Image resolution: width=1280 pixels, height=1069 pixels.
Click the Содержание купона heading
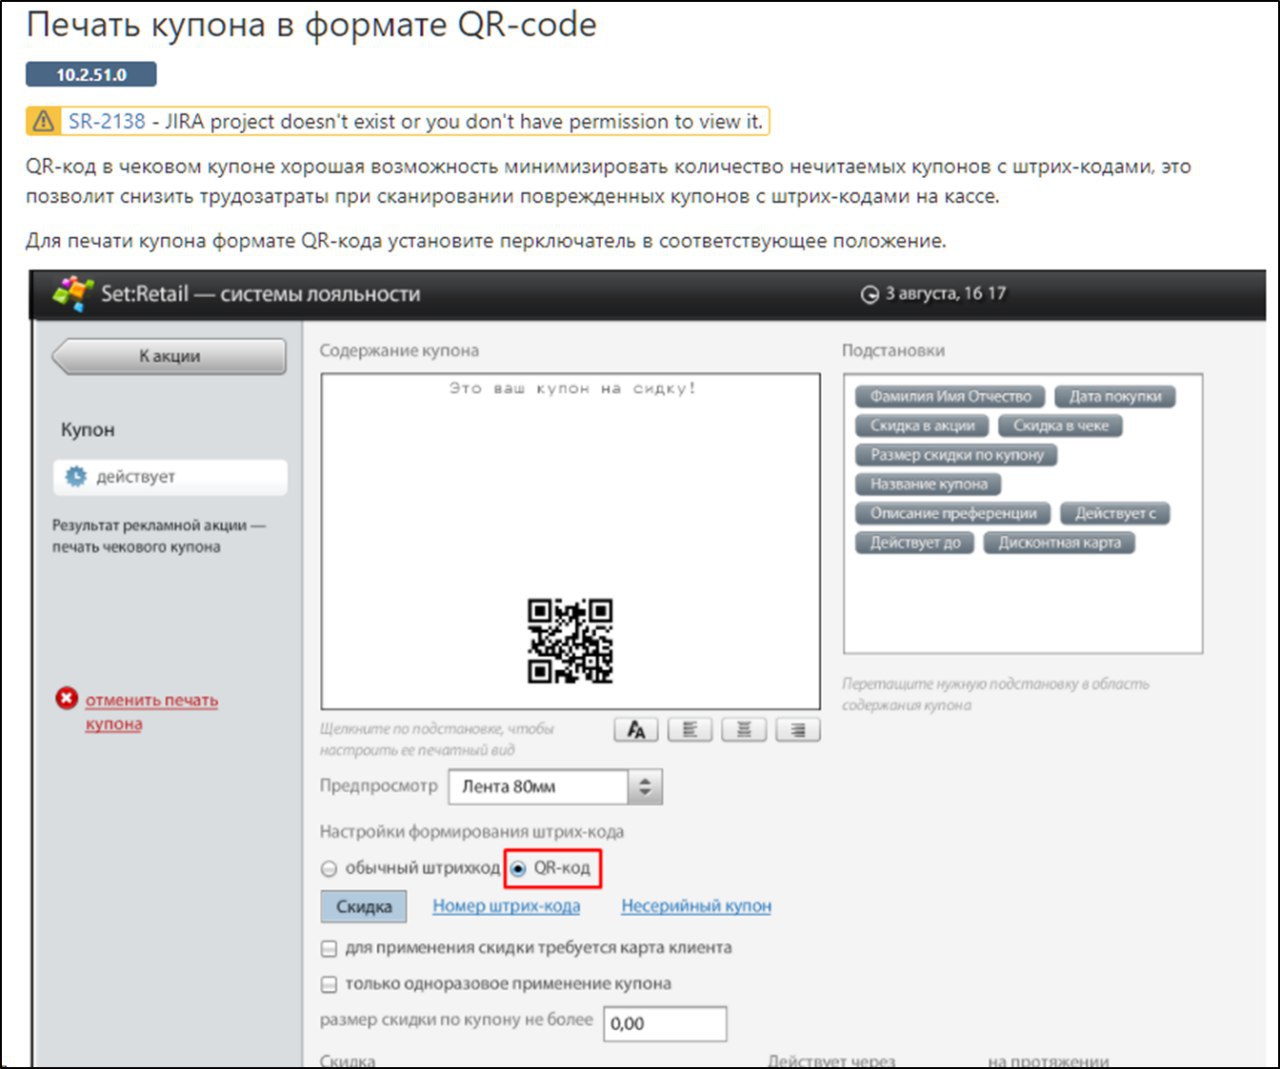pyautogui.click(x=399, y=351)
